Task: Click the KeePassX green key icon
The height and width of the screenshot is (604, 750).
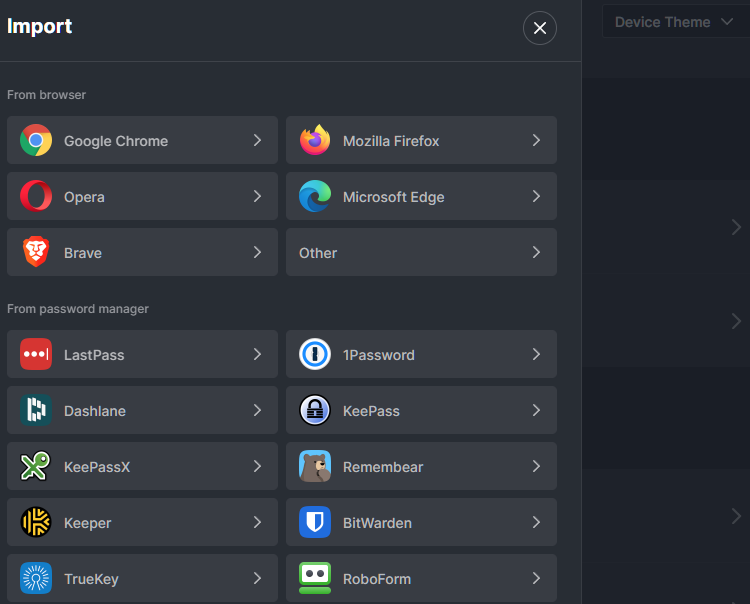Action: coord(36,466)
